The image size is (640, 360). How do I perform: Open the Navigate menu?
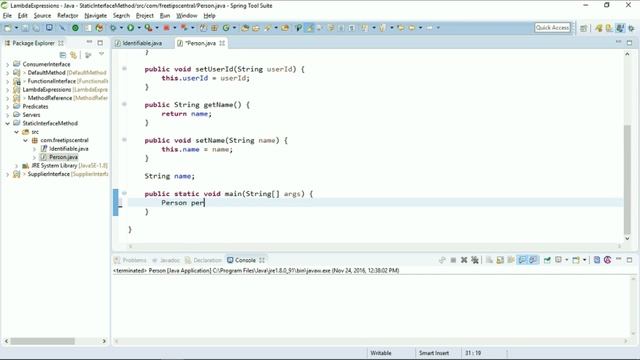tap(96, 16)
